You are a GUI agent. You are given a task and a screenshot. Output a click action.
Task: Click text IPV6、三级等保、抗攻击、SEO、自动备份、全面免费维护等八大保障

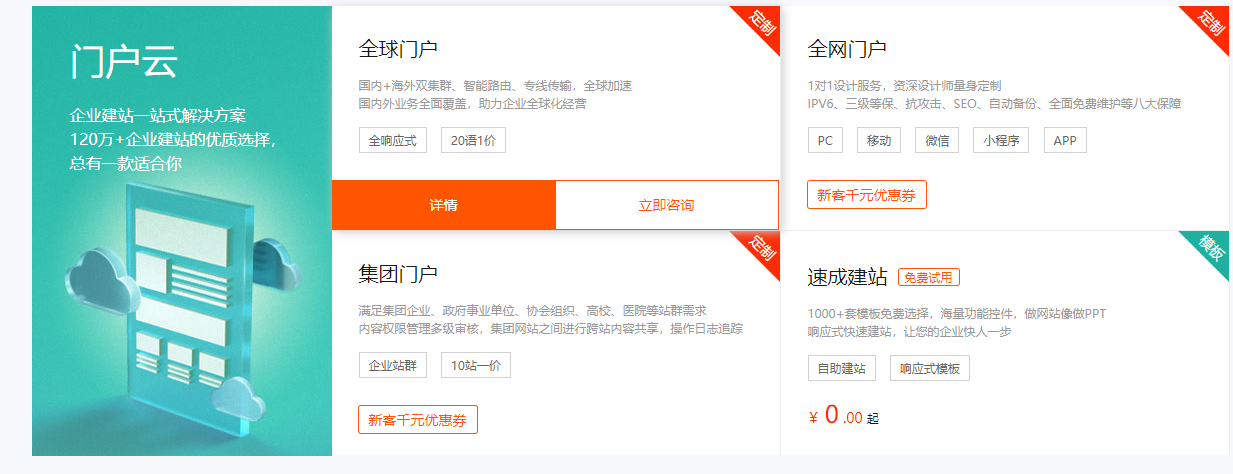(x=994, y=103)
